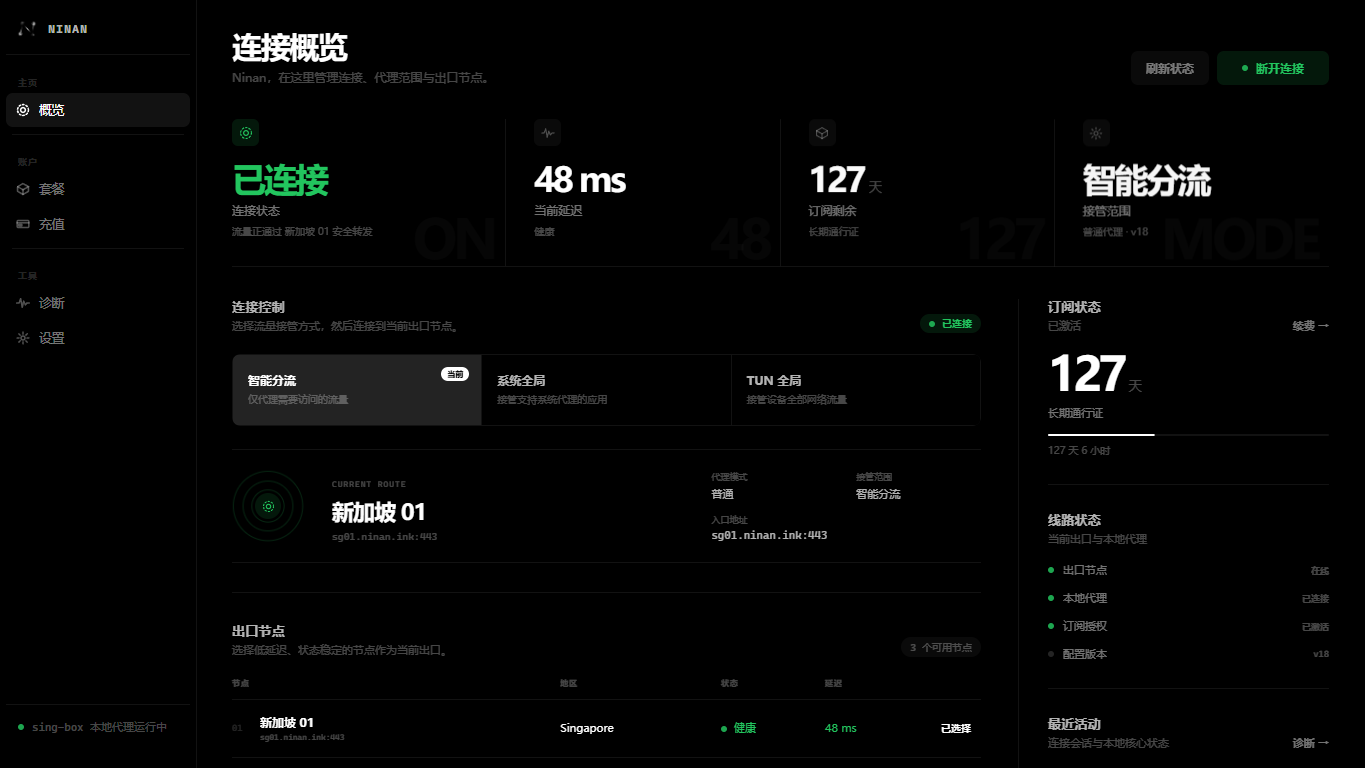This screenshot has height=768, width=1365.
Task: Click the sing-box 本地代理运行中 status
Action: click(92, 727)
